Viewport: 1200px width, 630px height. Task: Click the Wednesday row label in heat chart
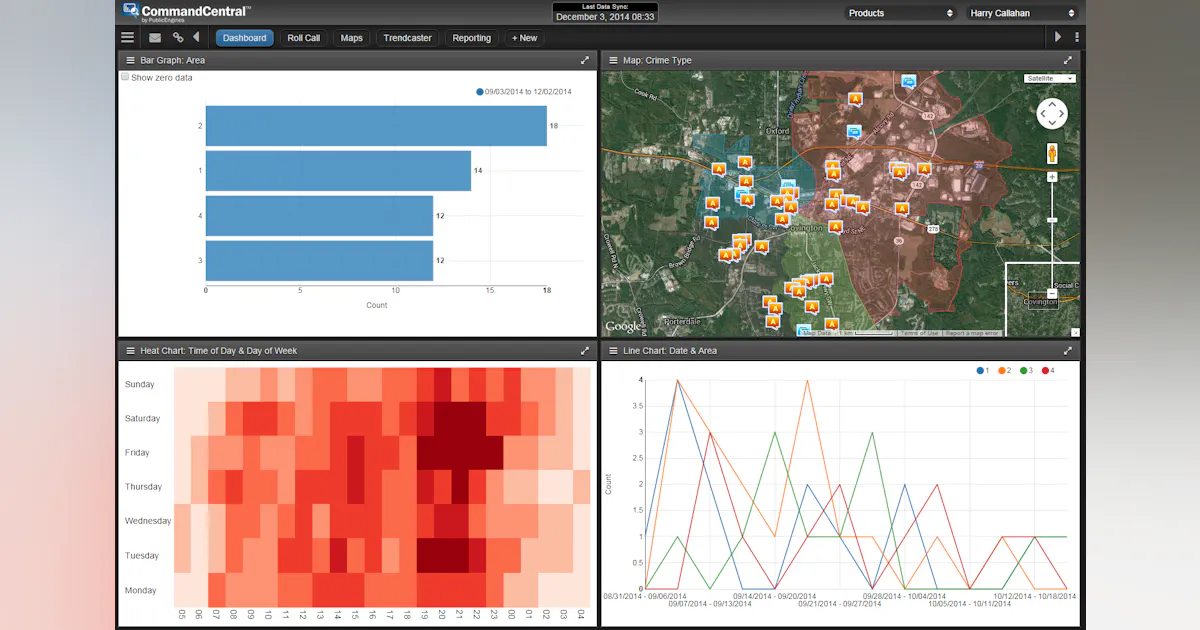click(x=147, y=521)
